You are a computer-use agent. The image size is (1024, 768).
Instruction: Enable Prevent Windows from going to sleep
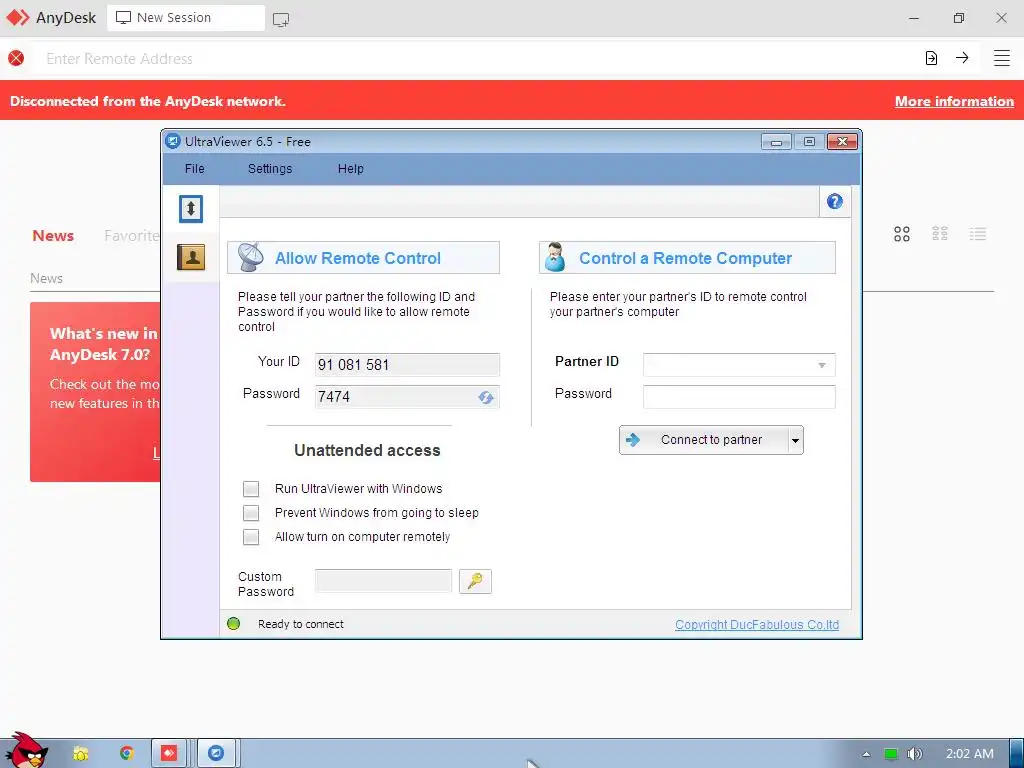(x=251, y=513)
